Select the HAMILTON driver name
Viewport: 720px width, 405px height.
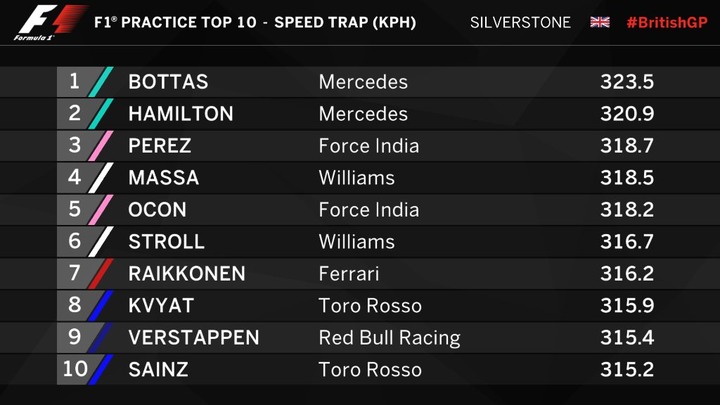(181, 113)
